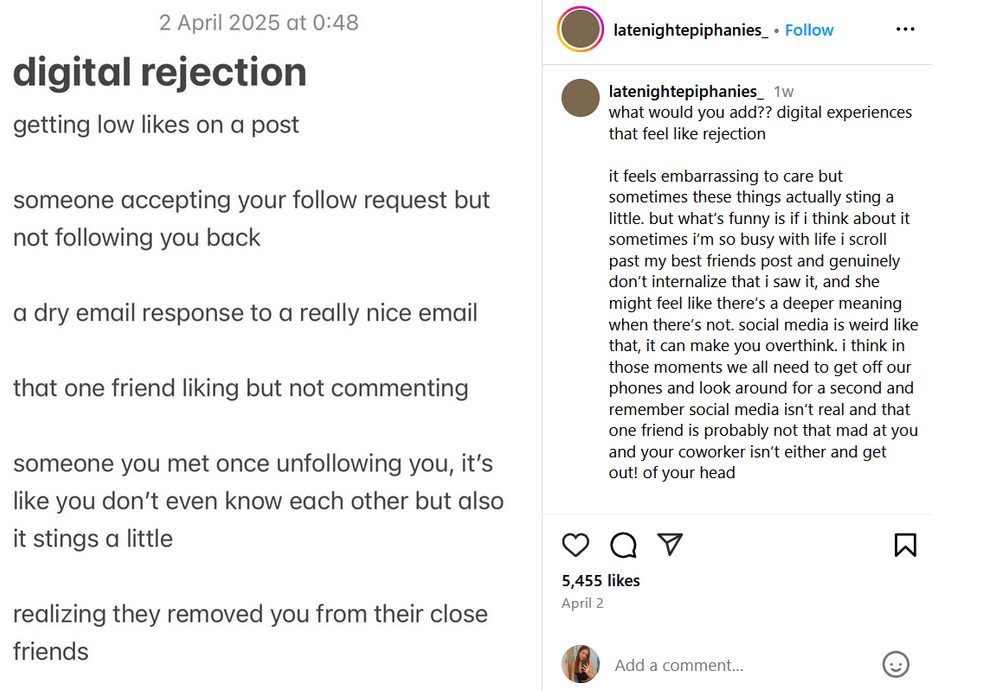
Task: Open the three-dot more options menu
Action: 905,30
